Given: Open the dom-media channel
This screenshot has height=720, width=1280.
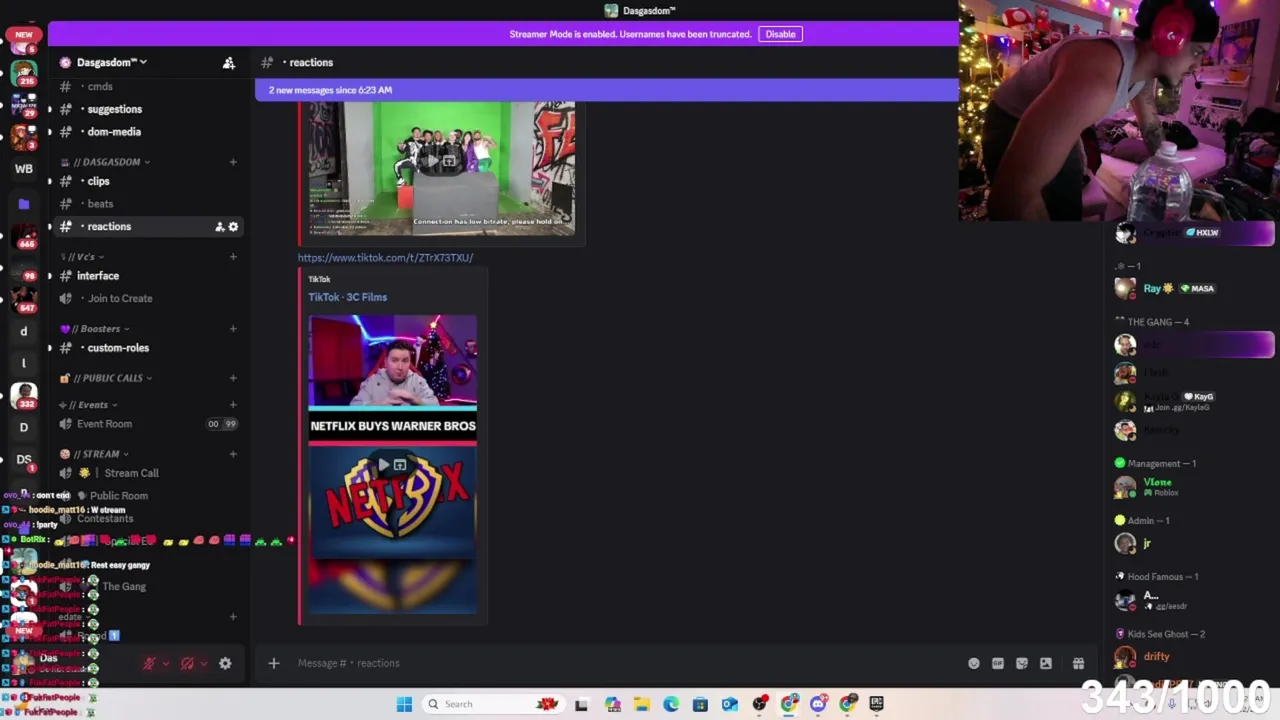Looking at the screenshot, I should pyautogui.click(x=148, y=132).
